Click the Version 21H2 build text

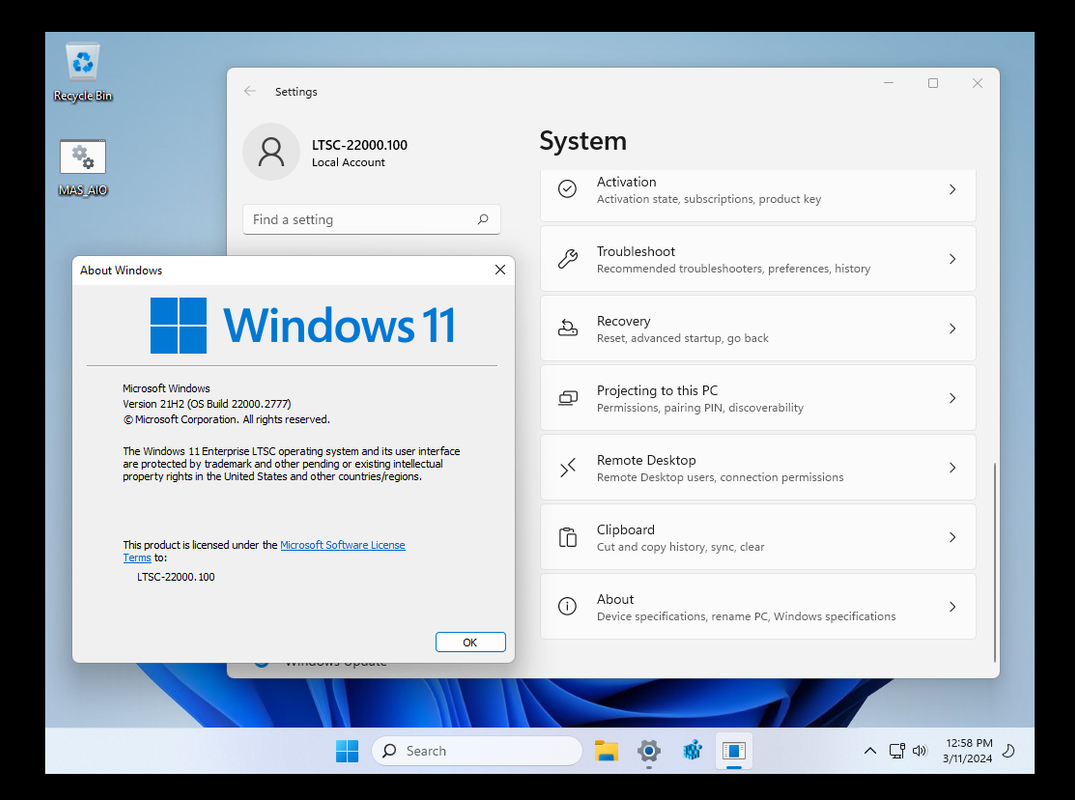(206, 404)
